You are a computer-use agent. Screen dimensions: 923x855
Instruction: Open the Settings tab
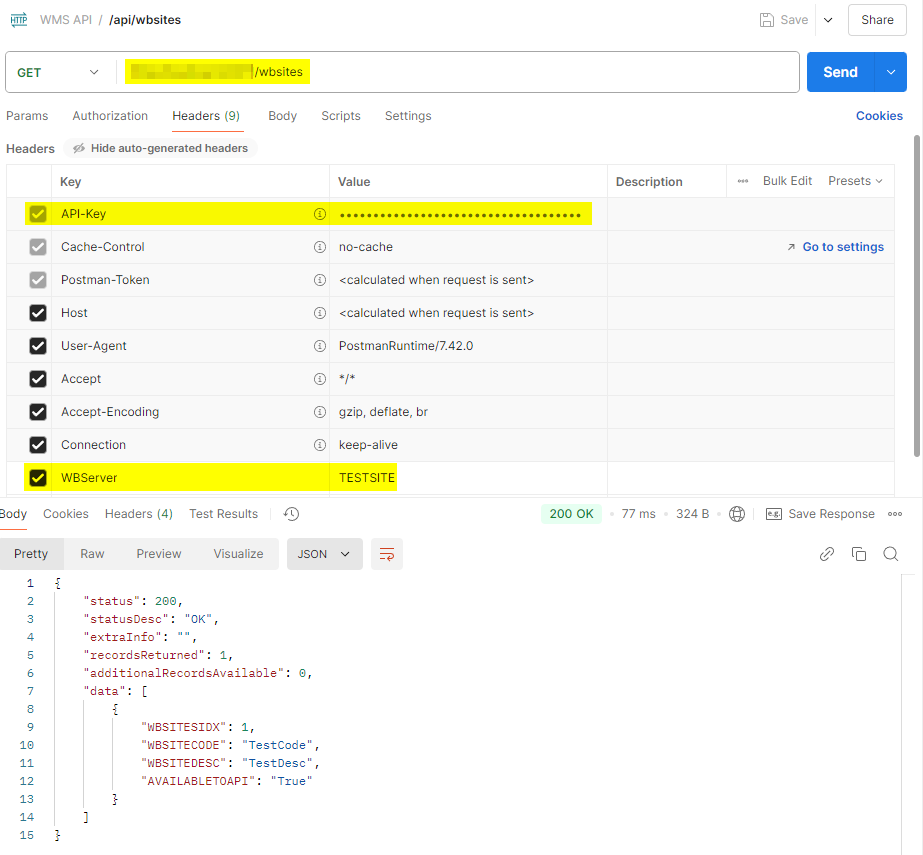(408, 116)
